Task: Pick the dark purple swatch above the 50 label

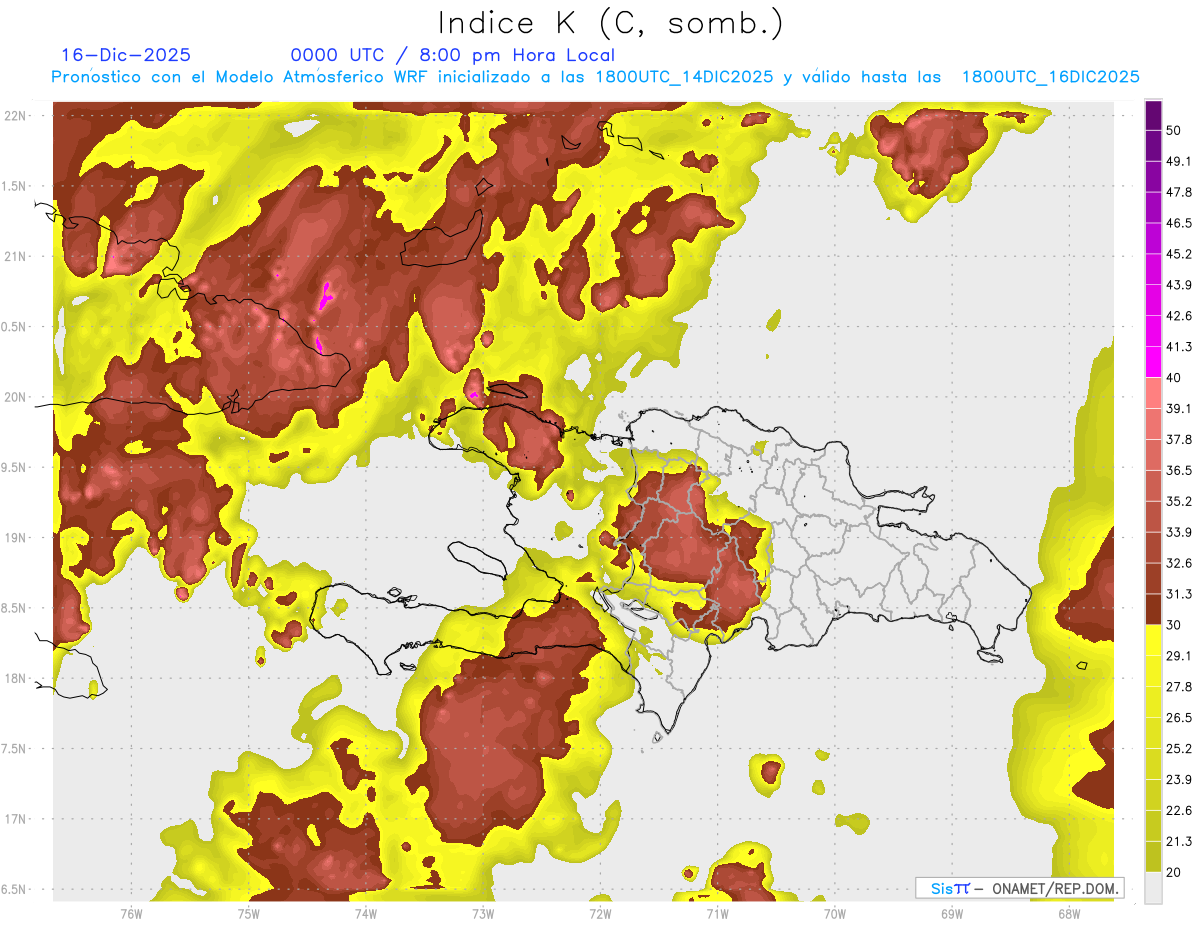Action: 1153,115
